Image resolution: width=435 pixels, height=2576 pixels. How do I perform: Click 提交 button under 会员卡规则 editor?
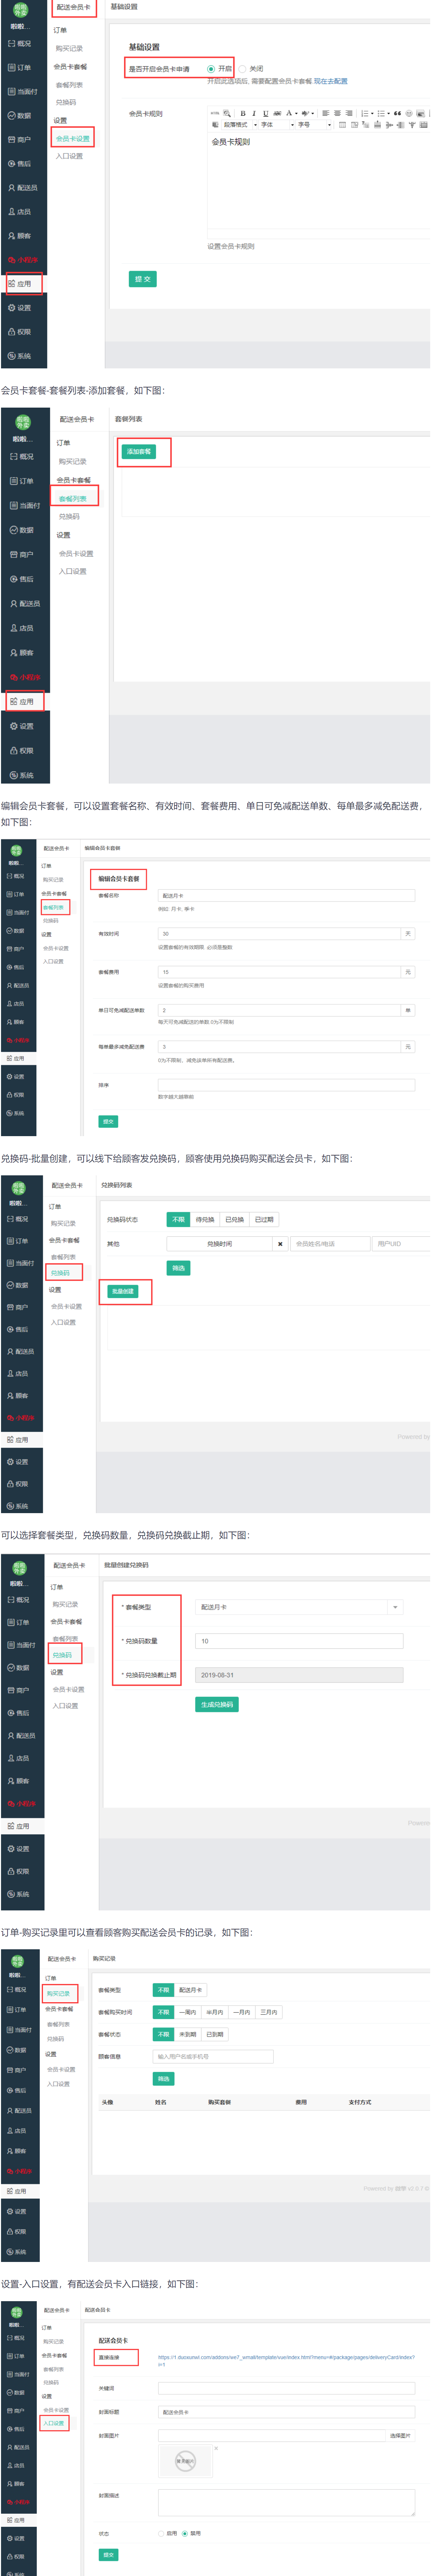pos(143,279)
